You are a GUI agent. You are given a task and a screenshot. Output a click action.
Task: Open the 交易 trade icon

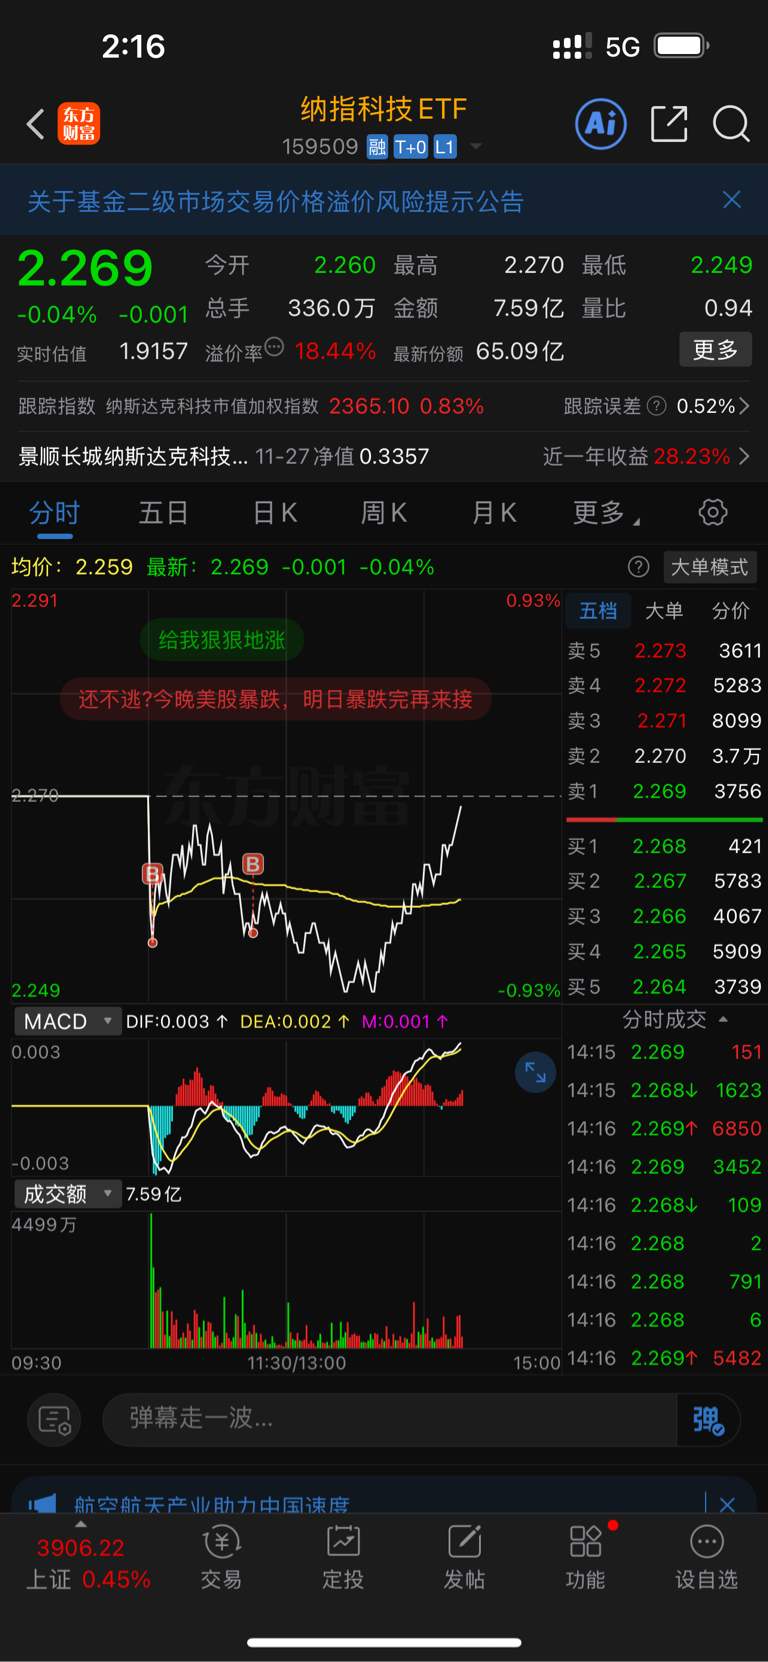221,1558
